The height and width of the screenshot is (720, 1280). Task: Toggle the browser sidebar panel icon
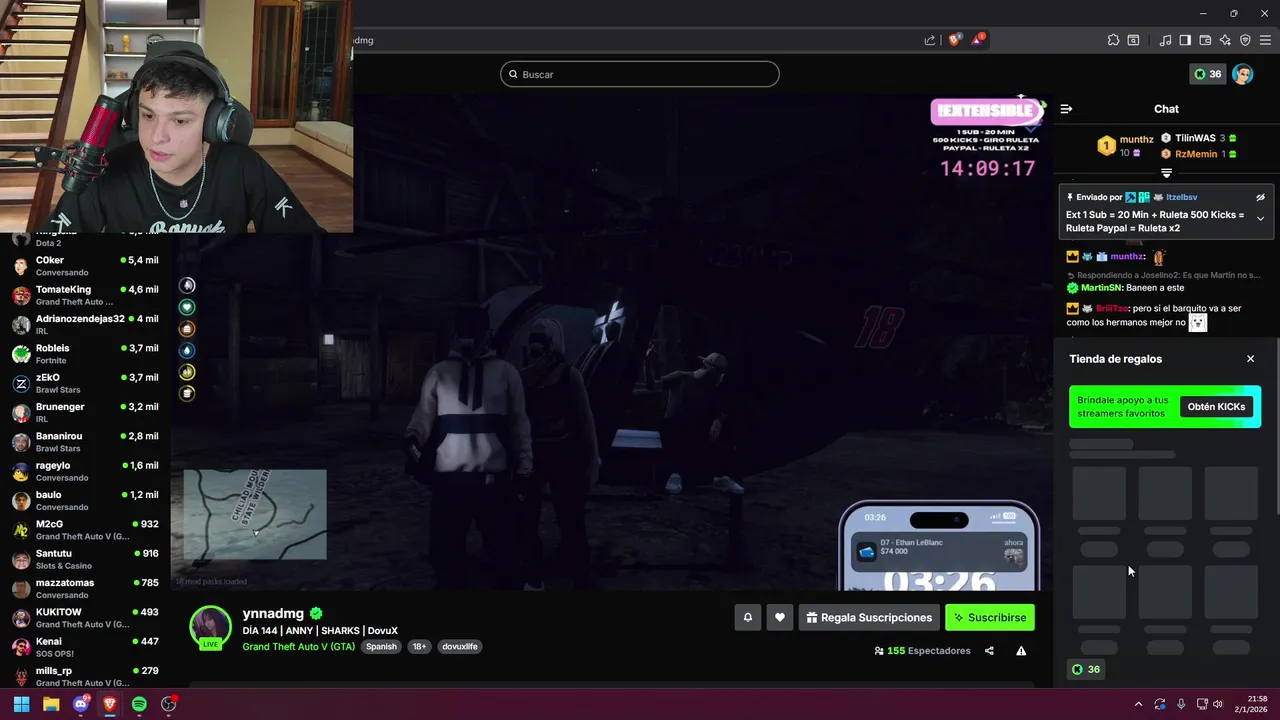click(1185, 40)
